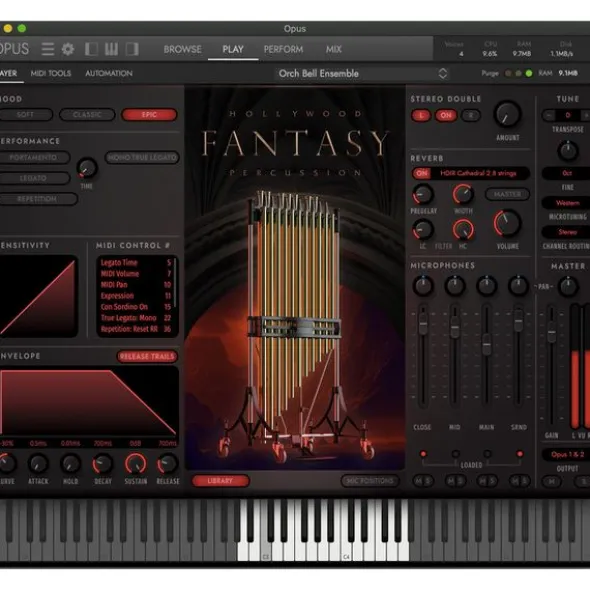Select Stereo Double L channel
590x591 pixels.
[421, 115]
